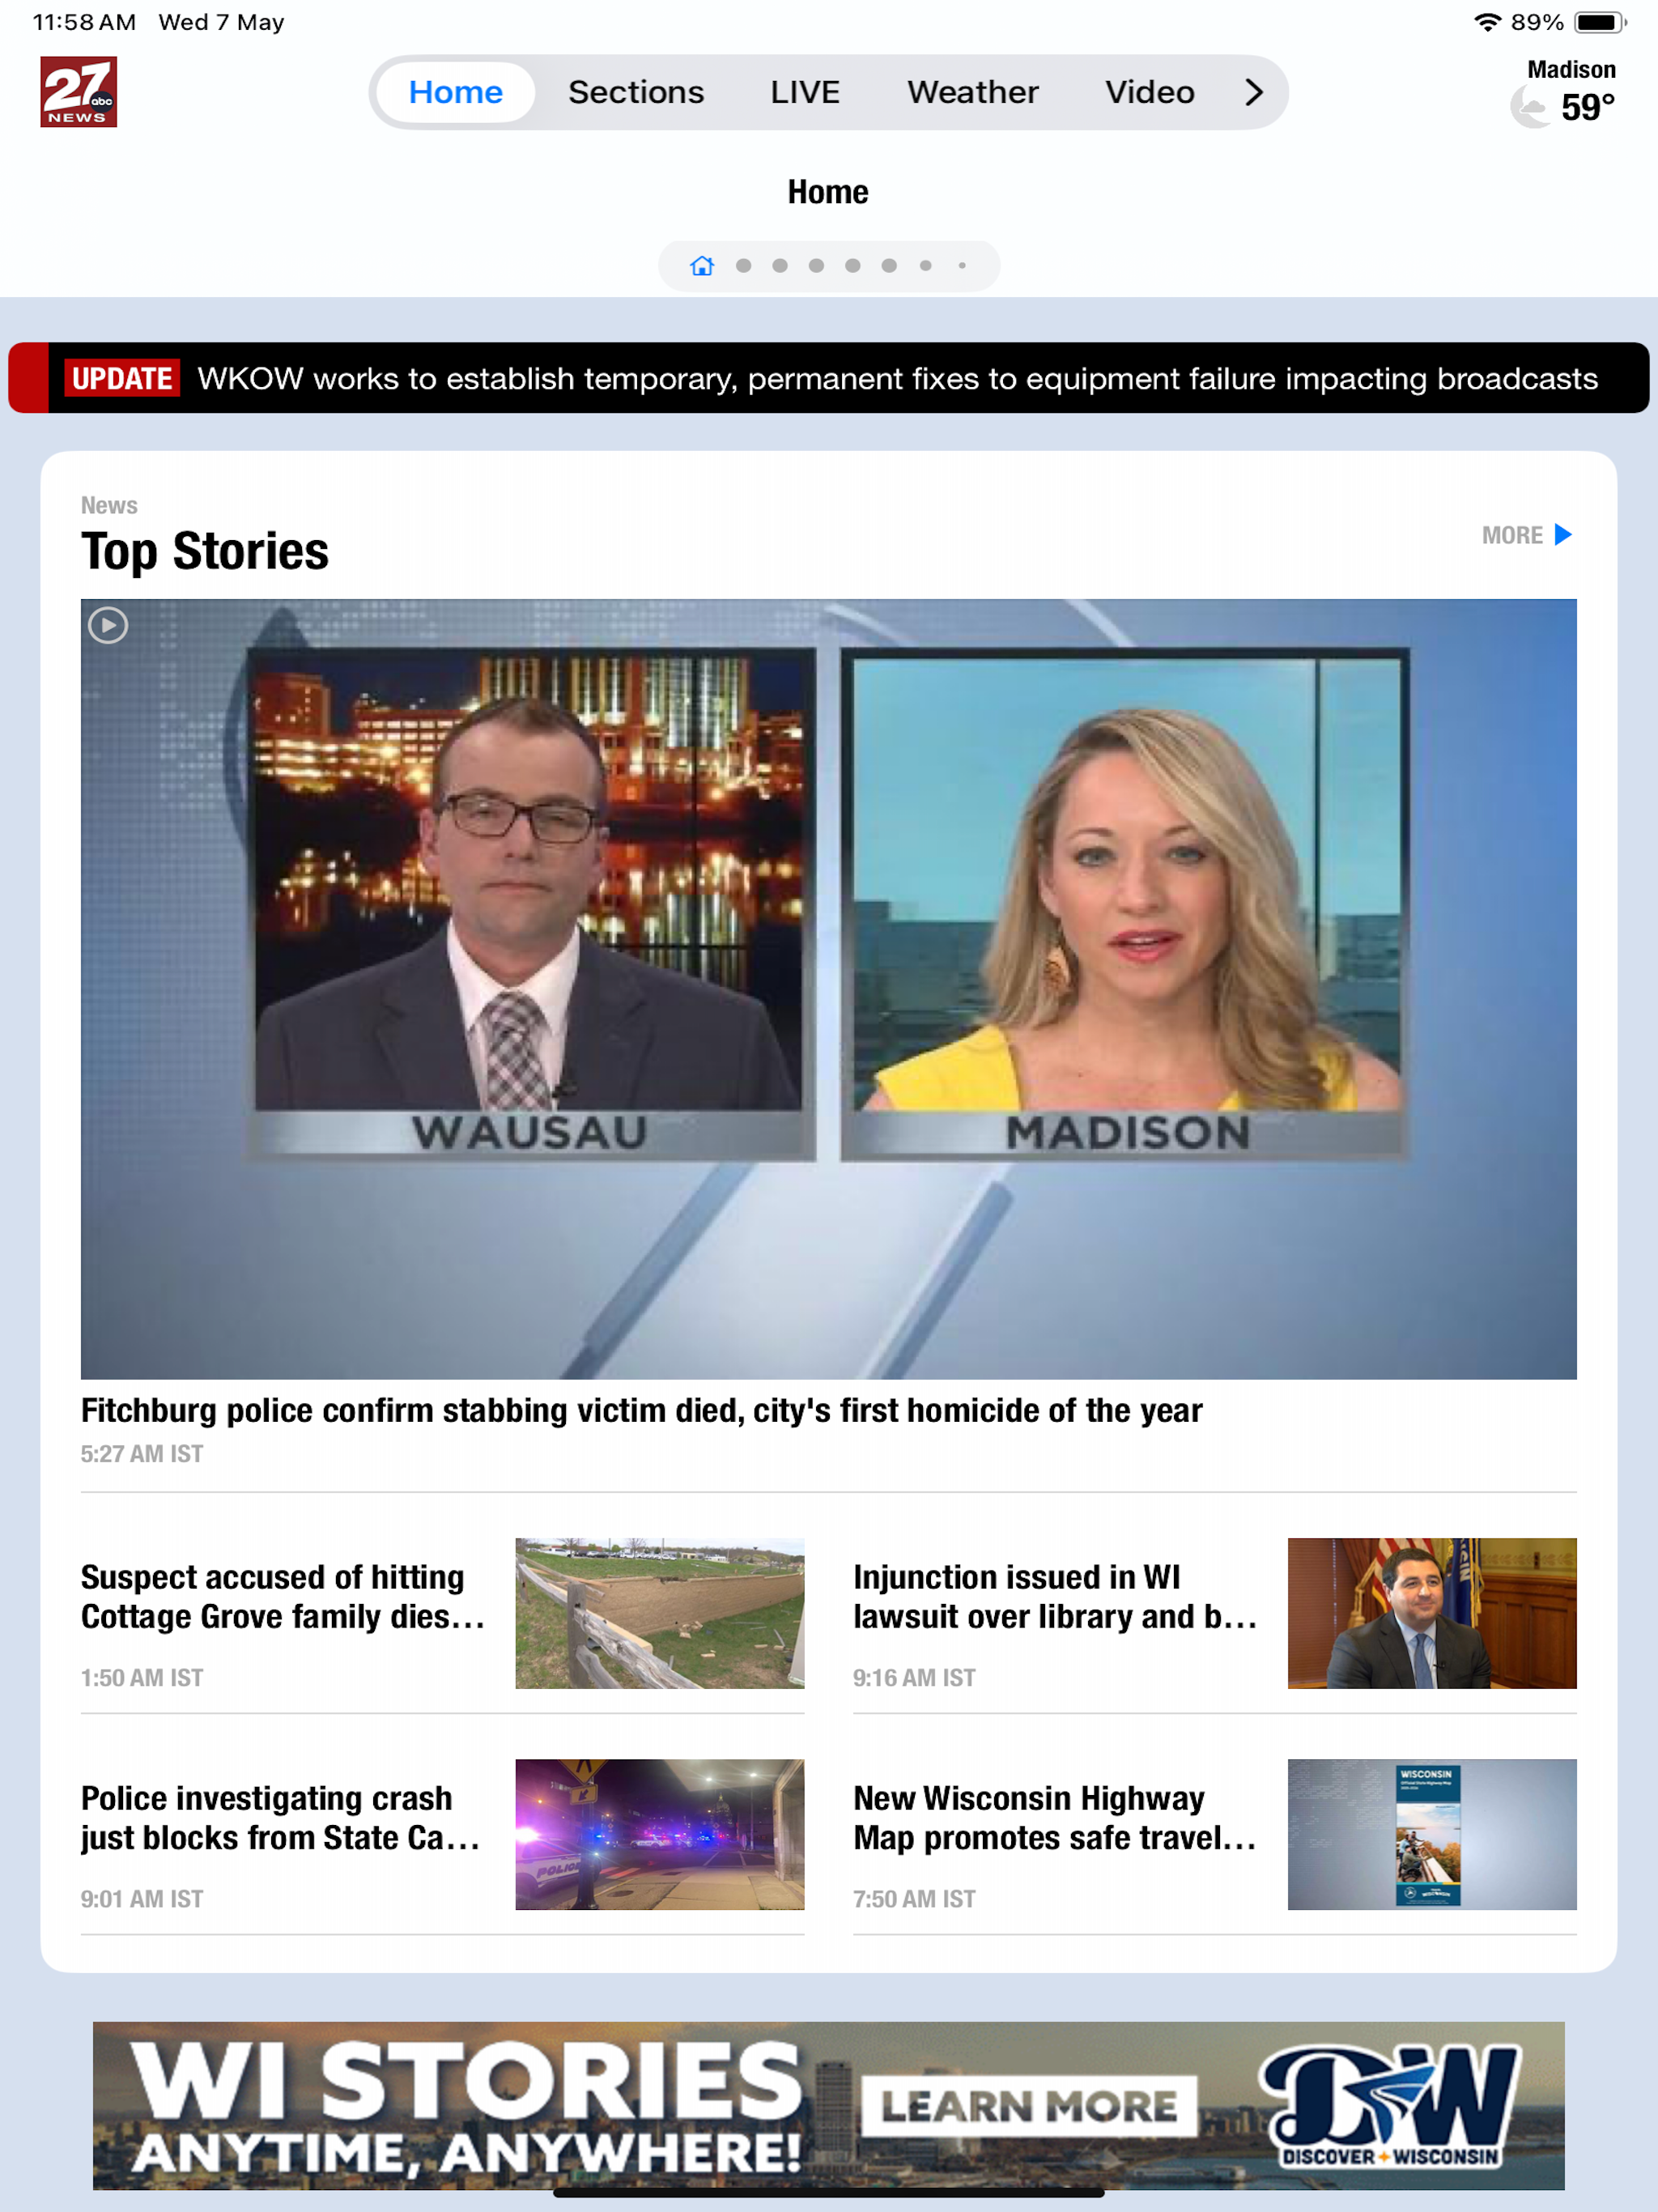Open the Home tab
The width and height of the screenshot is (1658, 2212).
tap(455, 92)
